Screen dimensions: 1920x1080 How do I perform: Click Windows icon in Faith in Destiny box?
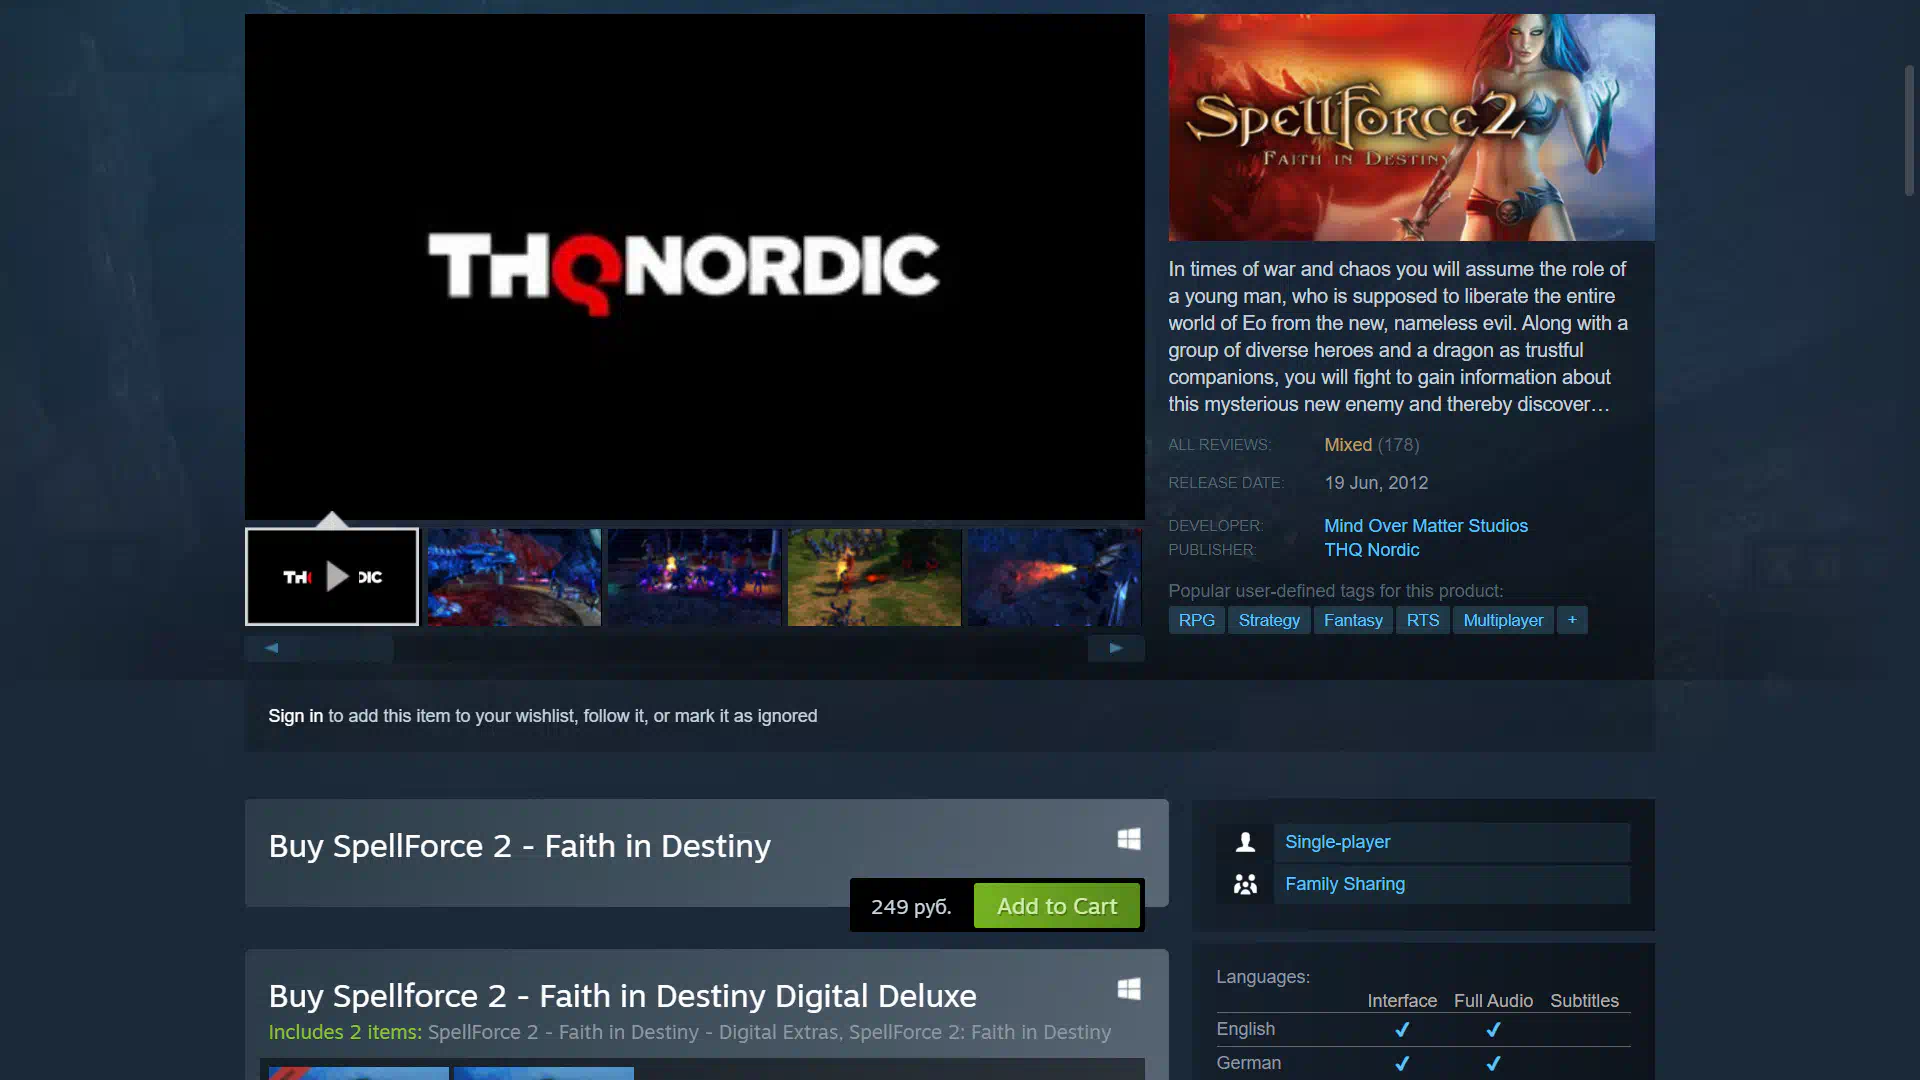point(1129,839)
